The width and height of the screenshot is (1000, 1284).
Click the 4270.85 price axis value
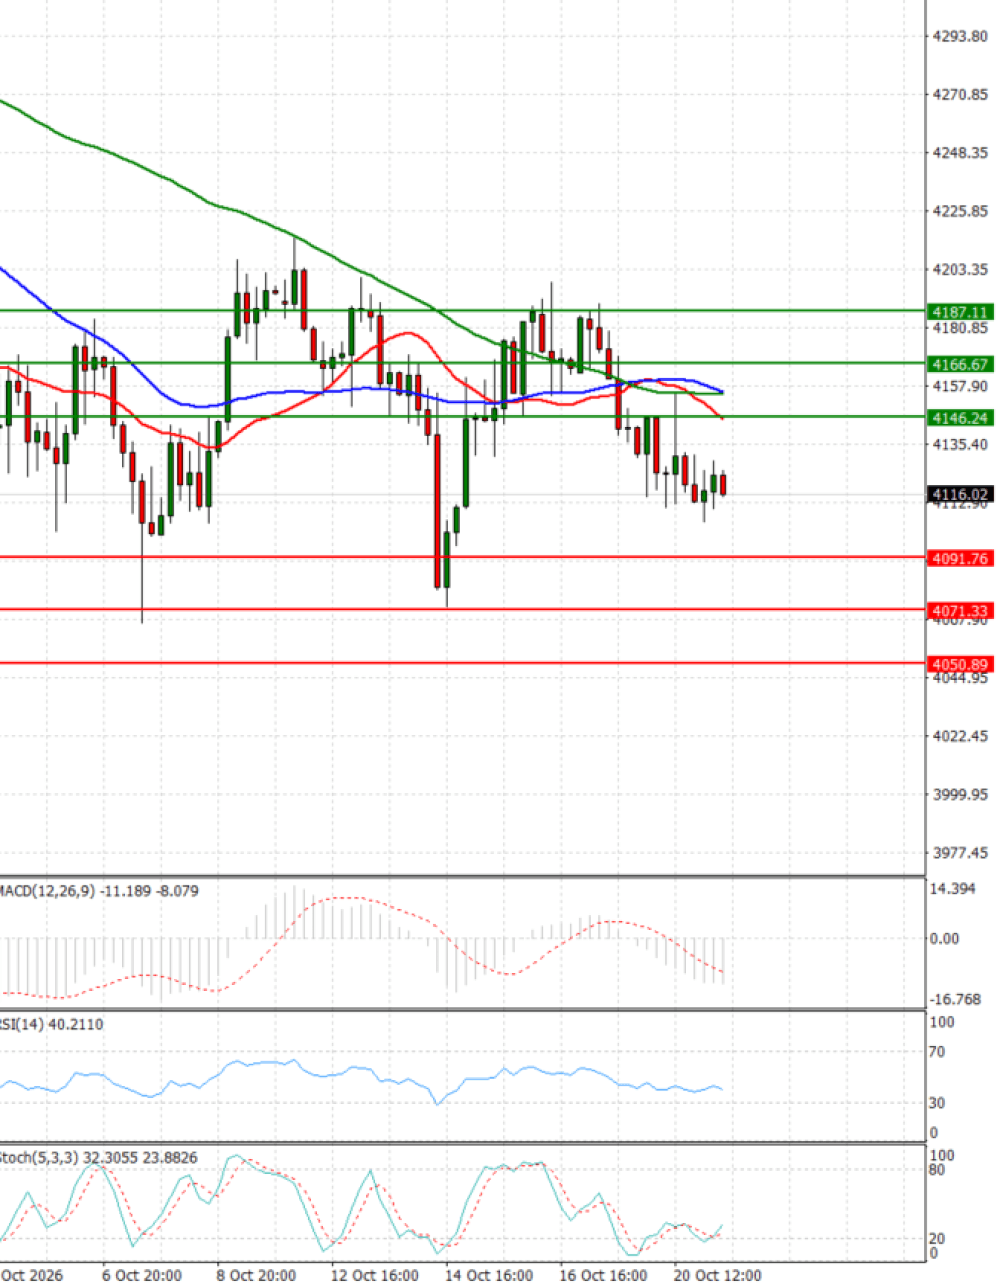[960, 94]
